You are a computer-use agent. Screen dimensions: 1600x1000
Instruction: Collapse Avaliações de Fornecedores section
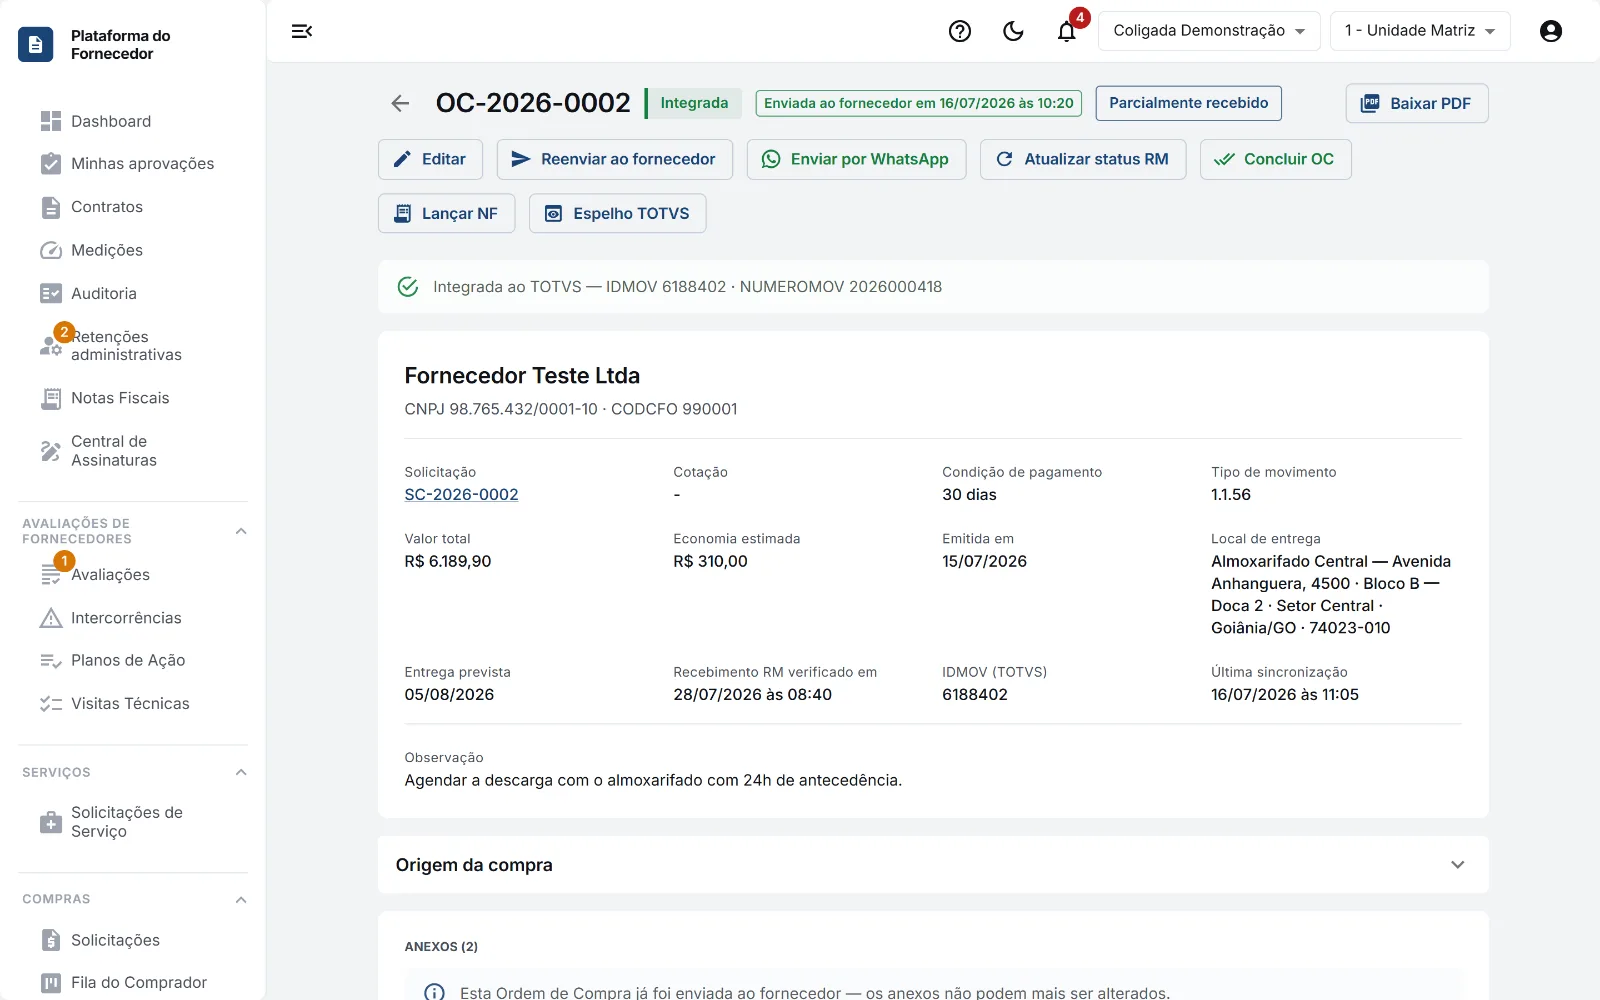tap(241, 531)
